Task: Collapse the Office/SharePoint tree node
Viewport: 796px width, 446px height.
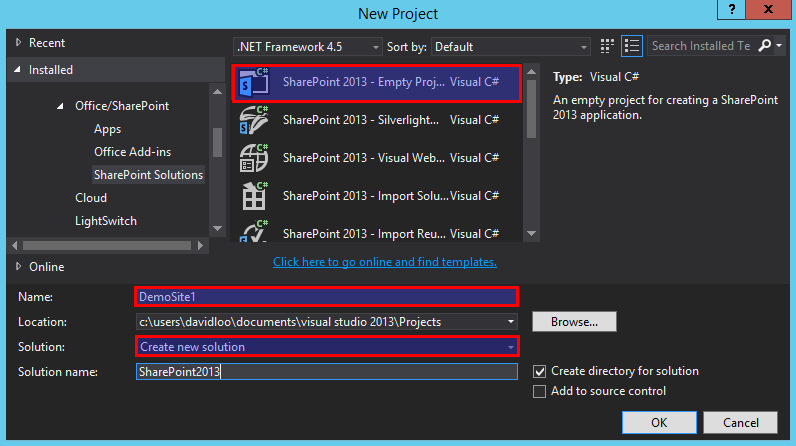Action: tap(60, 106)
